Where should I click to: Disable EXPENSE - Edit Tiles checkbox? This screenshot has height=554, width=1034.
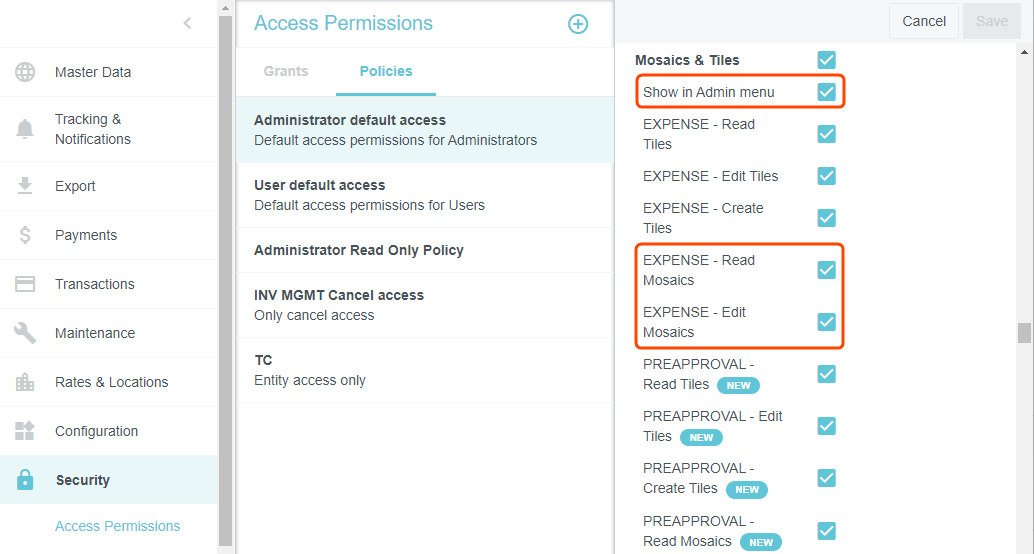826,176
